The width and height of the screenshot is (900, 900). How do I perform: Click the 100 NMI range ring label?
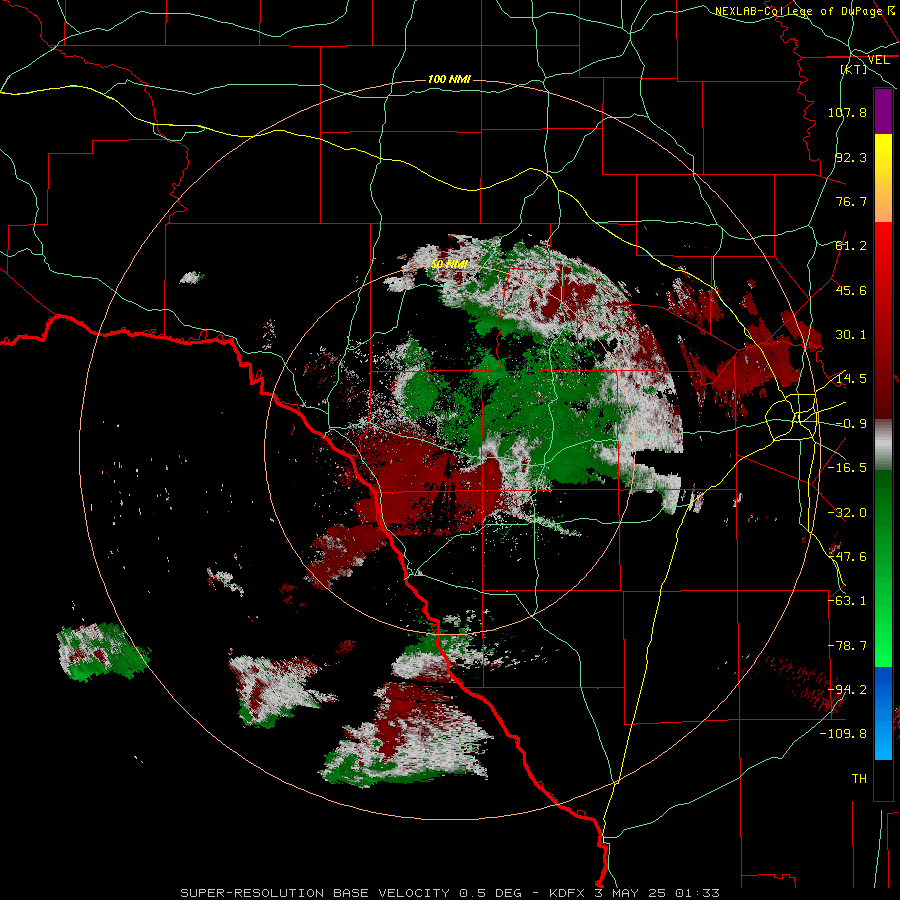[x=449, y=79]
